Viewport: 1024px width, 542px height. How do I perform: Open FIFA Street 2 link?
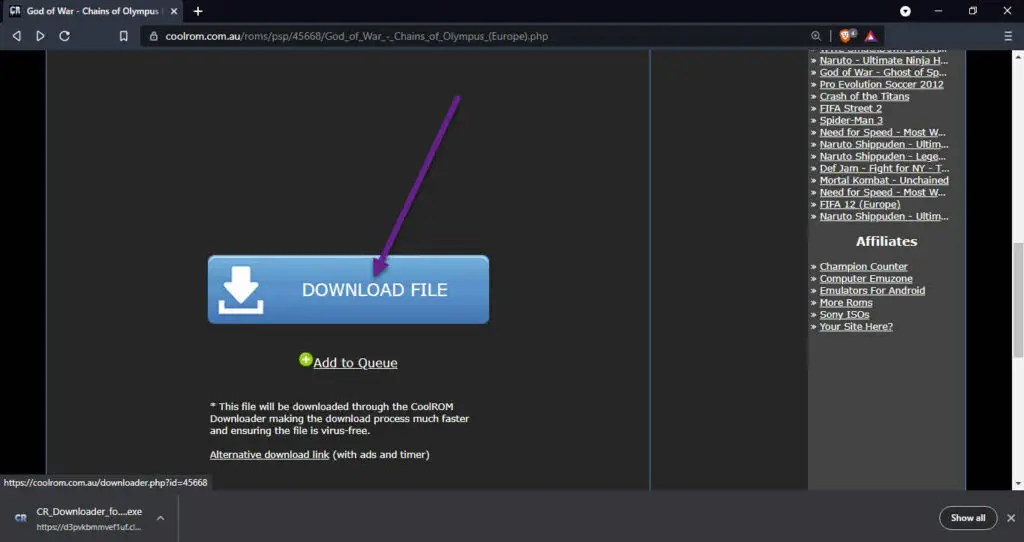point(850,108)
